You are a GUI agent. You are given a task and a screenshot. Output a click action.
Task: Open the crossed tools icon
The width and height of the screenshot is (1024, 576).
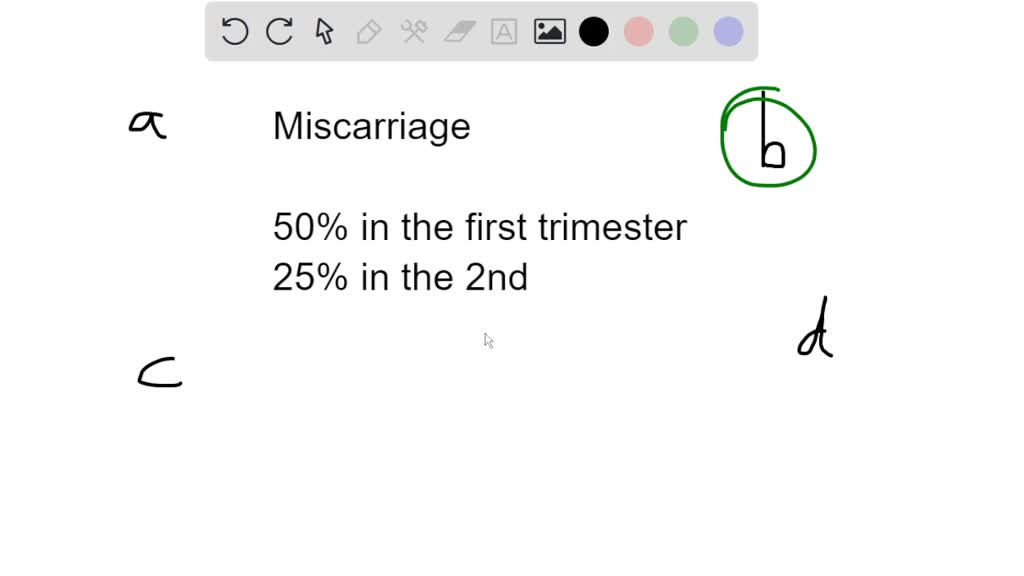[x=414, y=32]
